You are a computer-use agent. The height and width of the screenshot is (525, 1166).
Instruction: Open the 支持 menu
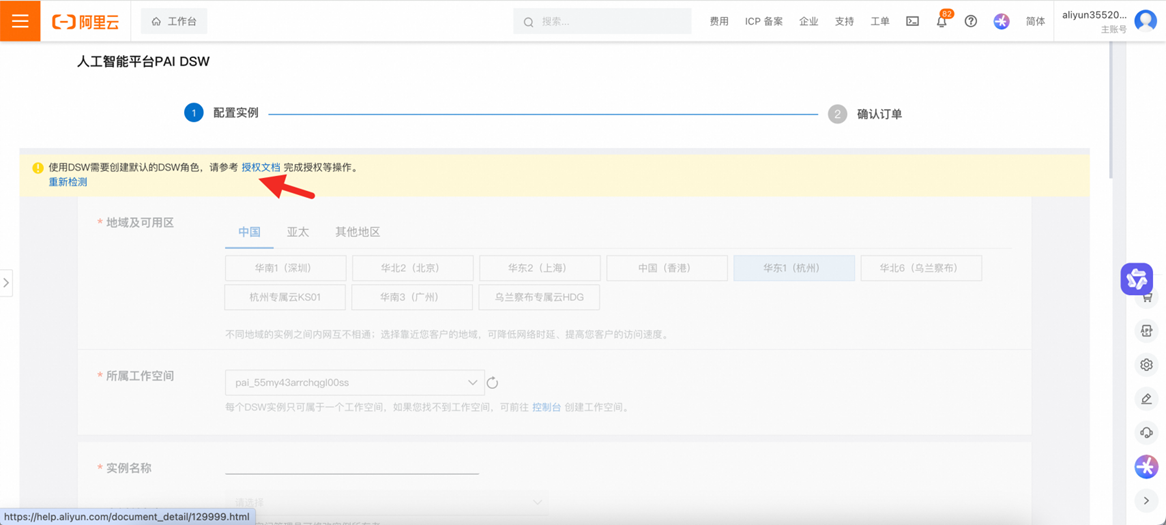pos(844,22)
